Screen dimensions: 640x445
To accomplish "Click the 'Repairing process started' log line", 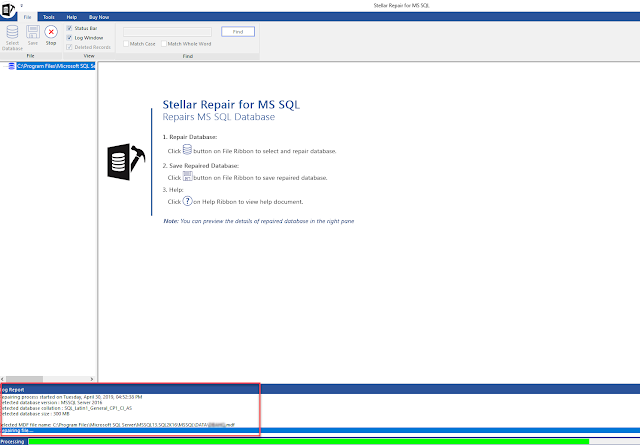I will [x=71, y=397].
